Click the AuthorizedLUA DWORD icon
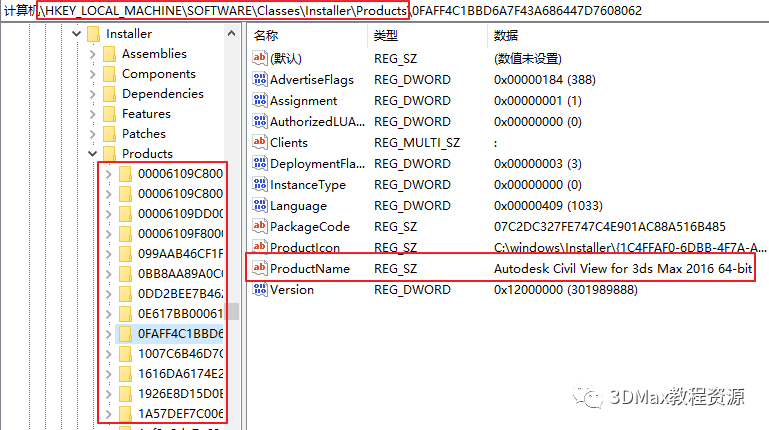Viewport: 769px width, 430px height. tap(260, 122)
